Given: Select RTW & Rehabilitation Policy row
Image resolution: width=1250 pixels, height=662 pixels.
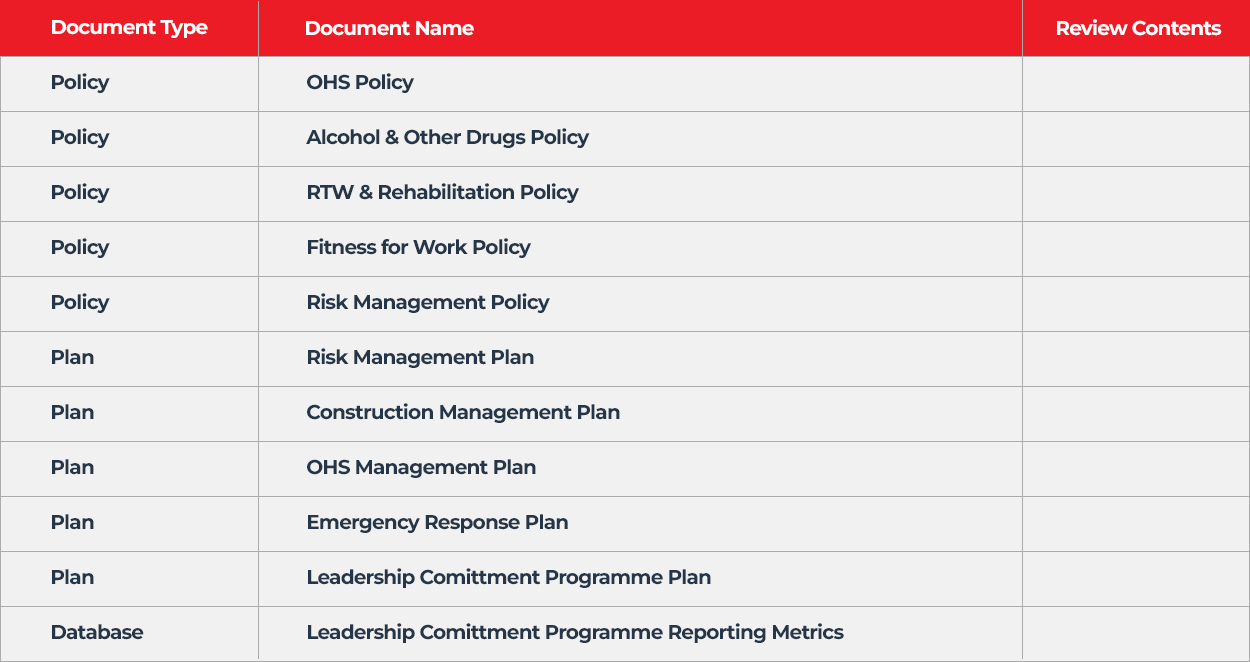Looking at the screenshot, I should click(442, 193).
